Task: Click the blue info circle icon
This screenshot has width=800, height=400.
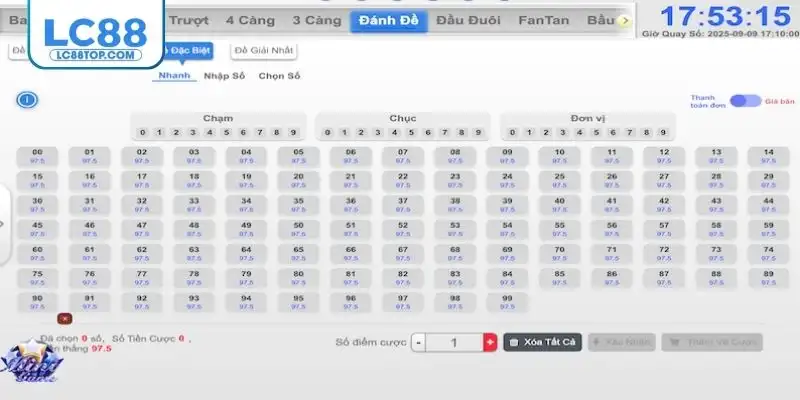Action: [28, 100]
